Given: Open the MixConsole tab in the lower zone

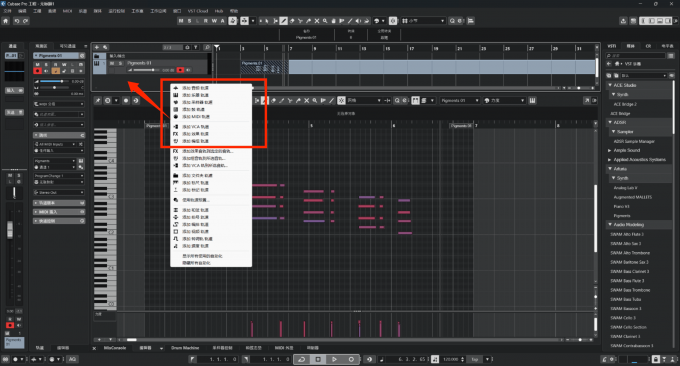Looking at the screenshot, I should pos(115,348).
